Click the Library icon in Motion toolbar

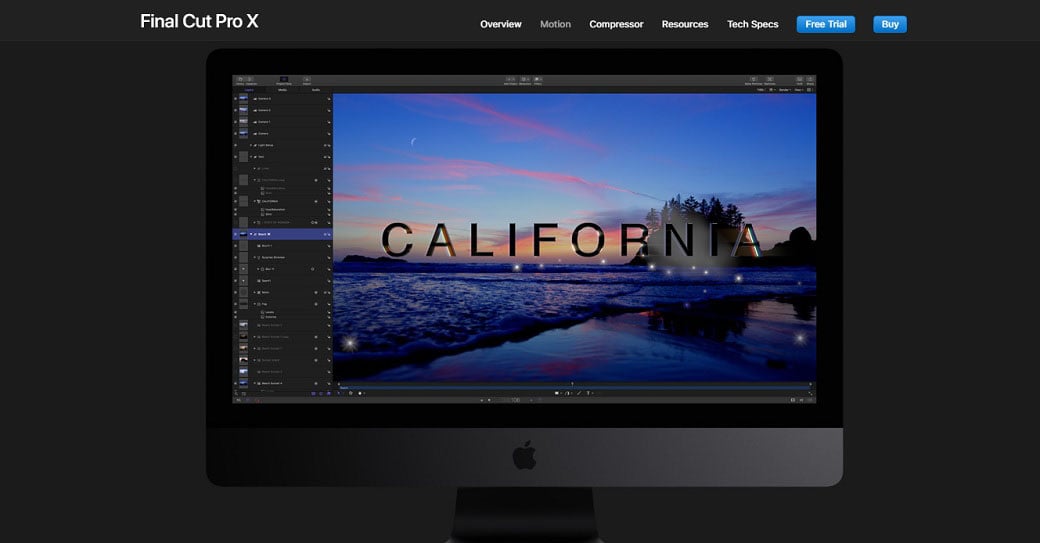pyautogui.click(x=240, y=80)
